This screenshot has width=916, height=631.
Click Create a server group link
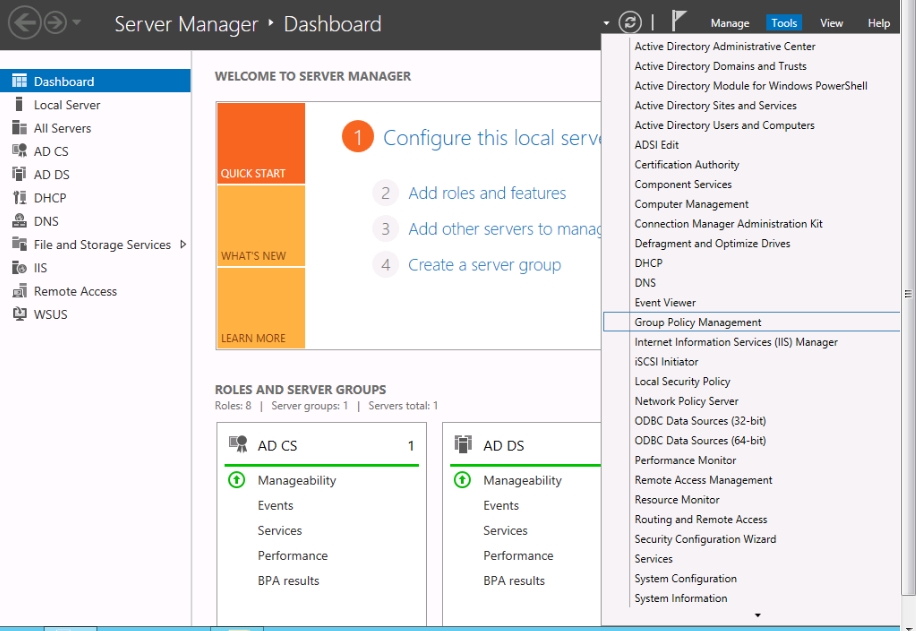(484, 265)
